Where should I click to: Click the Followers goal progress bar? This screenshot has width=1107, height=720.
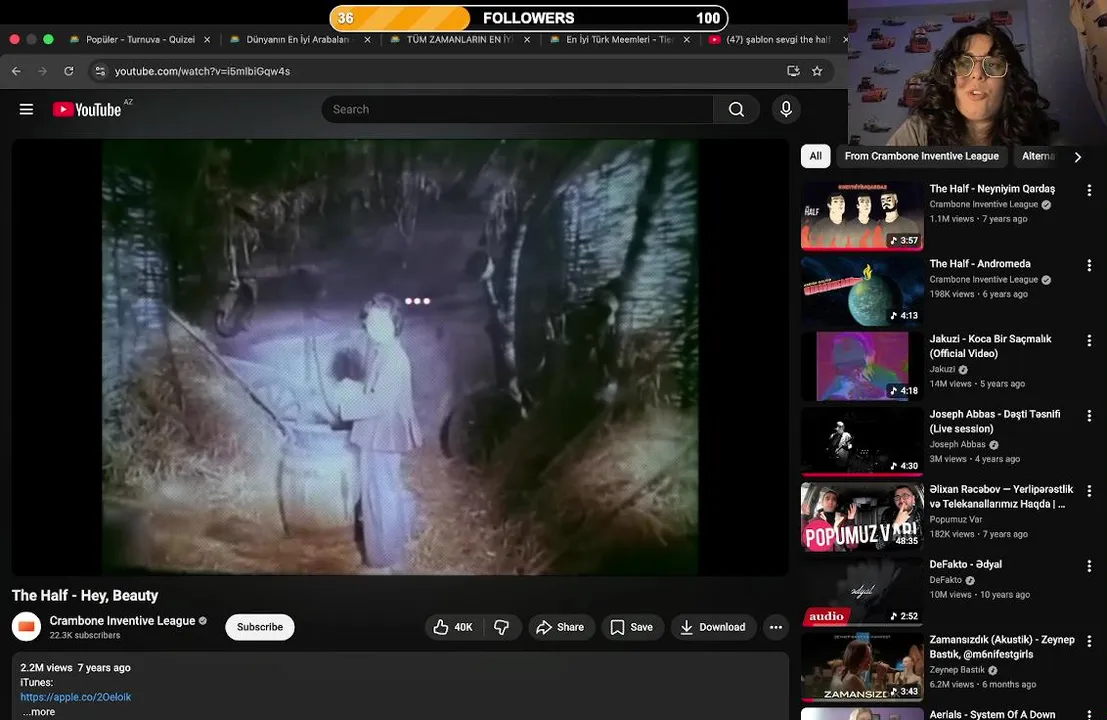pyautogui.click(x=529, y=18)
